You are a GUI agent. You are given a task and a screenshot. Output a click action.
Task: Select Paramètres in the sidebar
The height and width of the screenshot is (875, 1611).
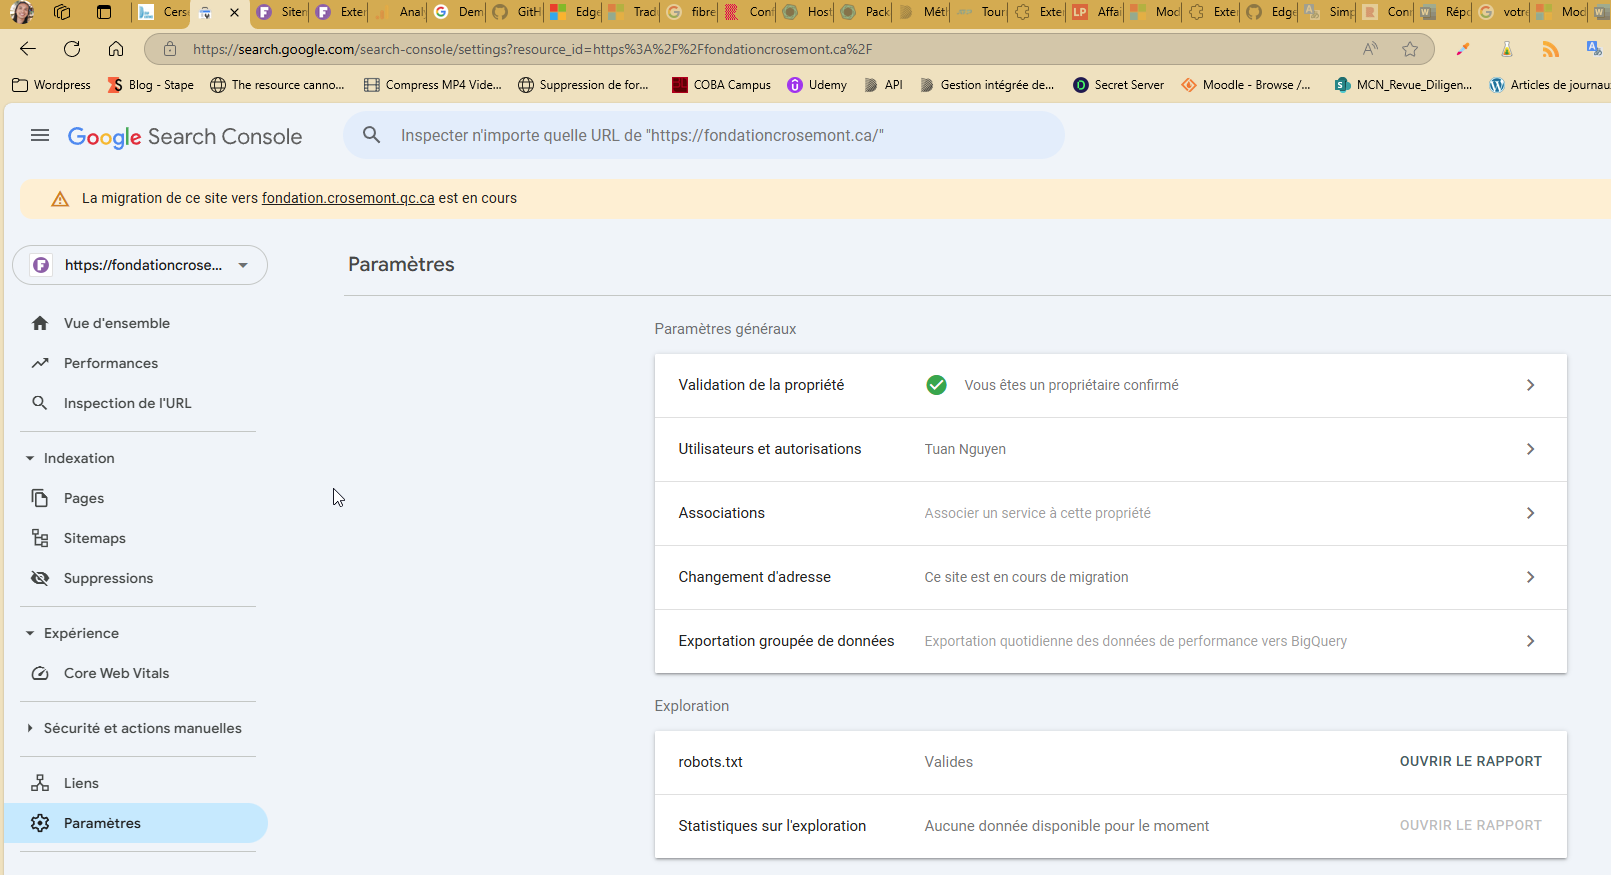click(102, 823)
